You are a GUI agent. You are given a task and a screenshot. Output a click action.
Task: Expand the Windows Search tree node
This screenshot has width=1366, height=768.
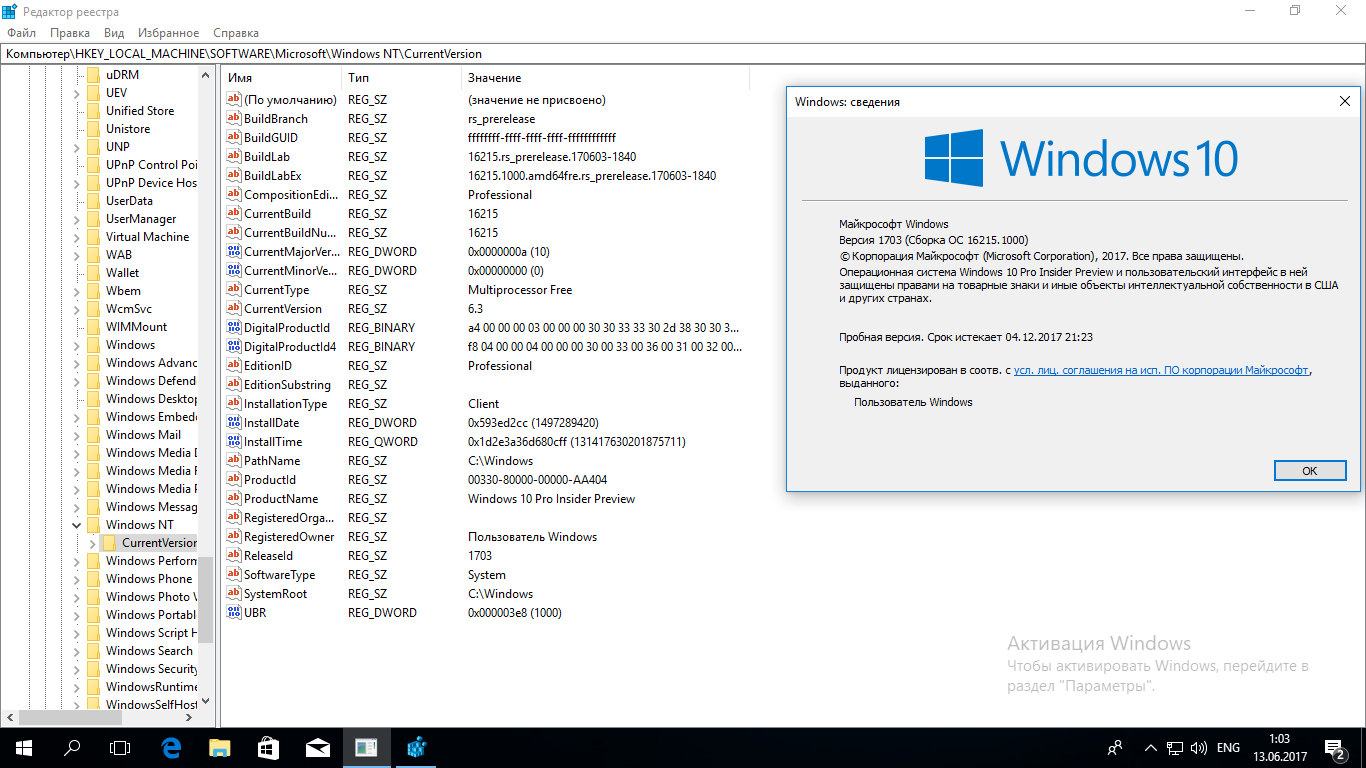77,651
